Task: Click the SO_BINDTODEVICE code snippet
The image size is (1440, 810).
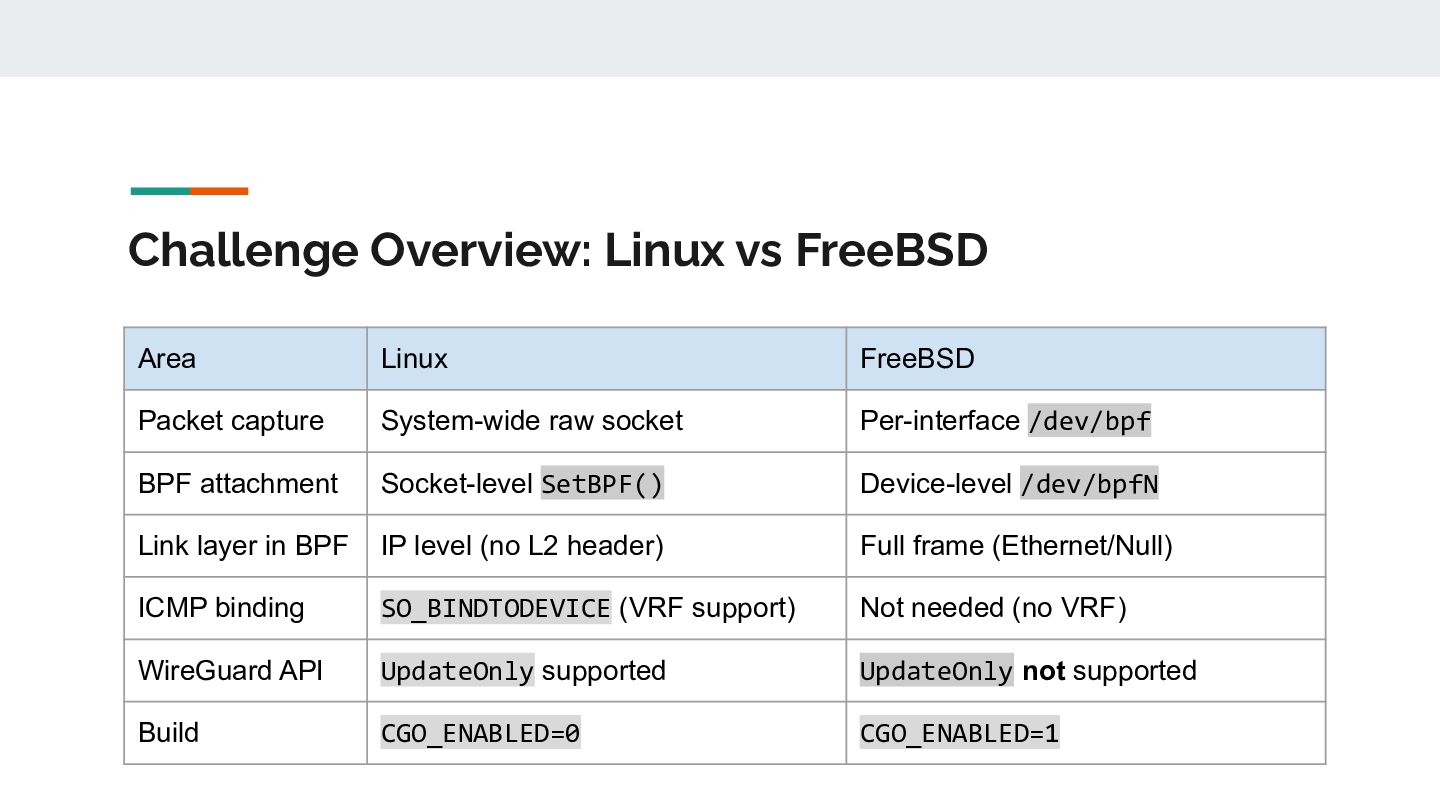Action: (x=495, y=609)
